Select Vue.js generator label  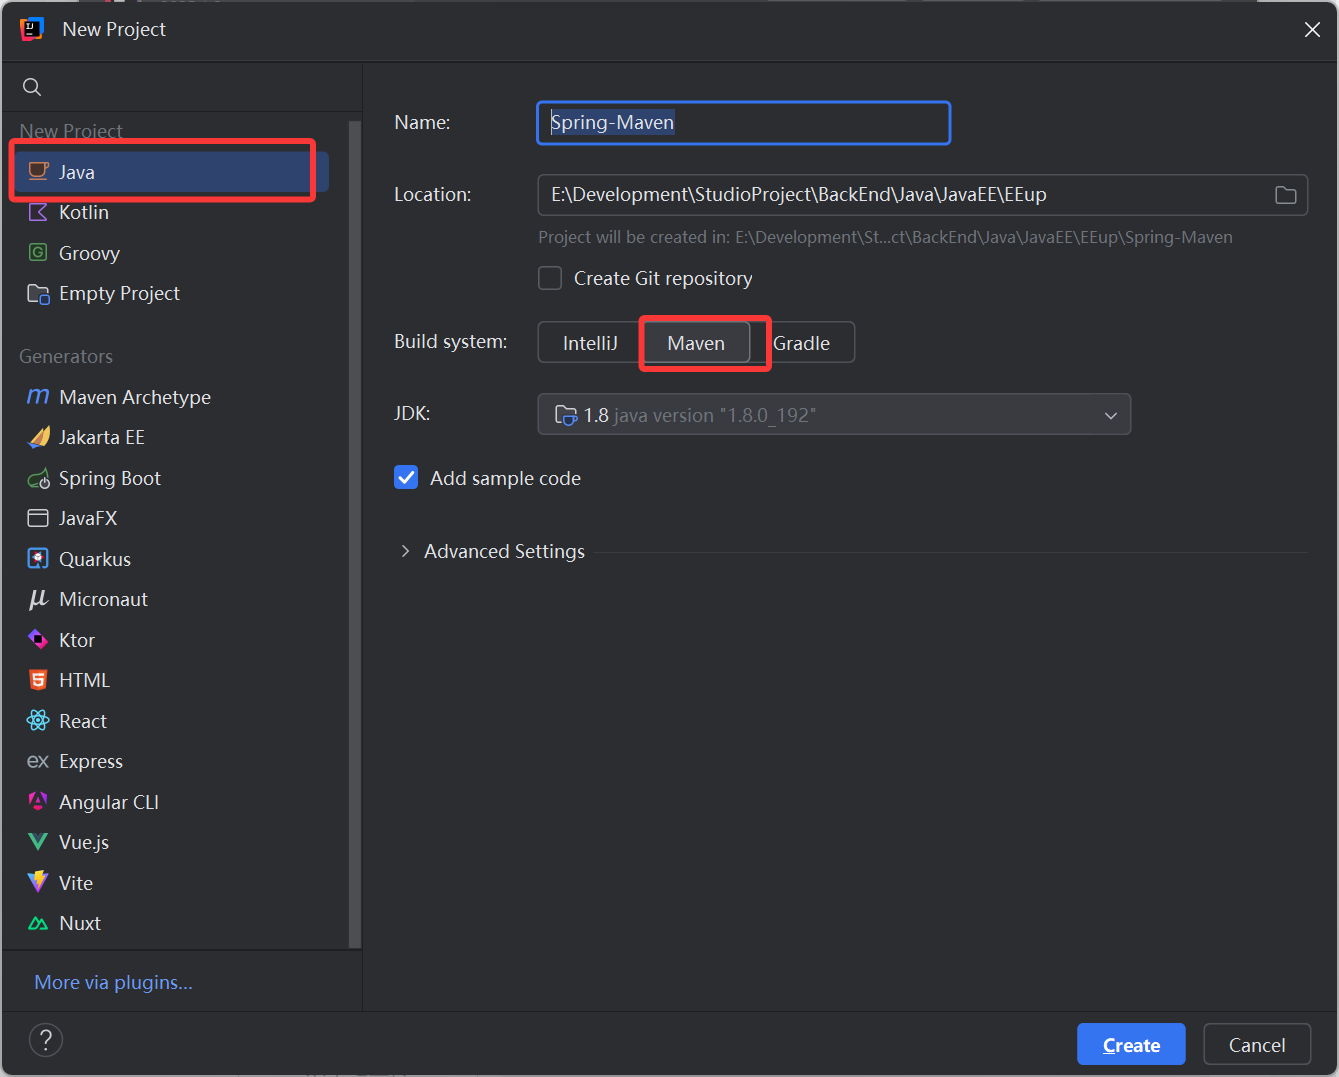coord(84,842)
